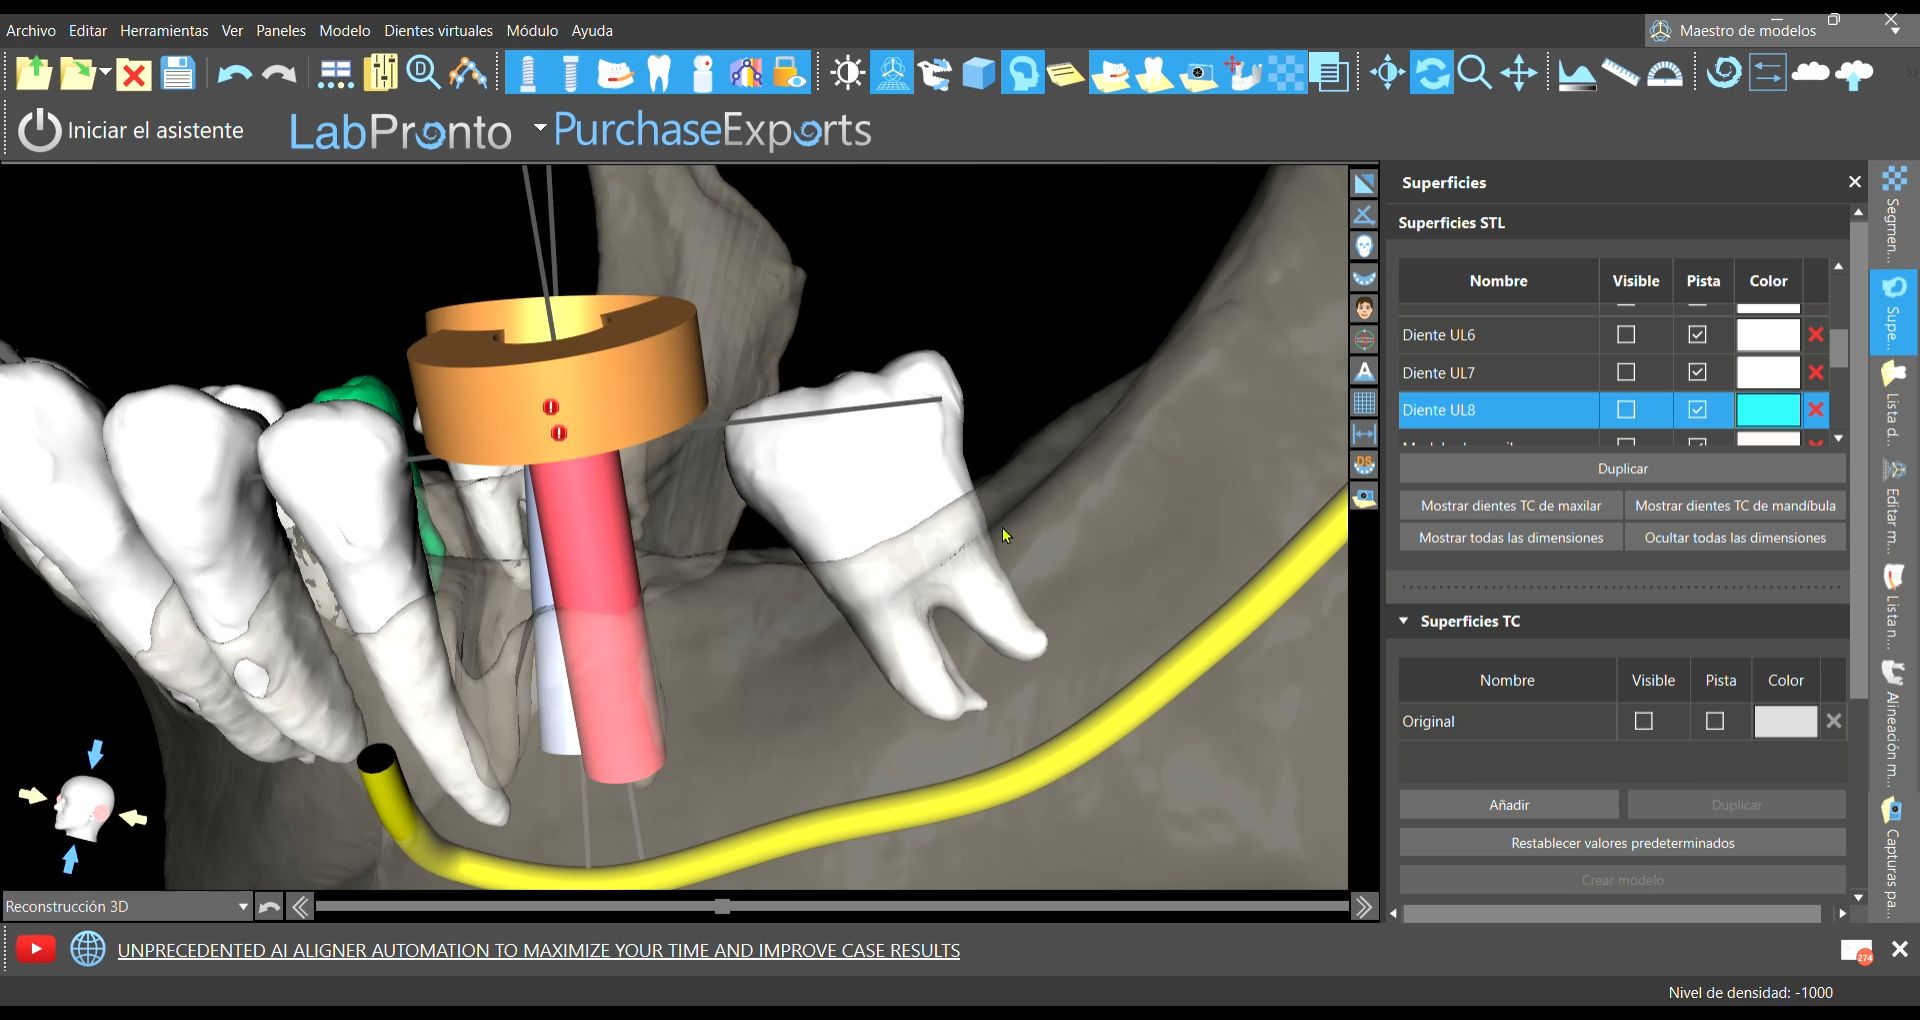The image size is (1920, 1020).
Task: Open the Herramientas menu
Action: coord(164,31)
